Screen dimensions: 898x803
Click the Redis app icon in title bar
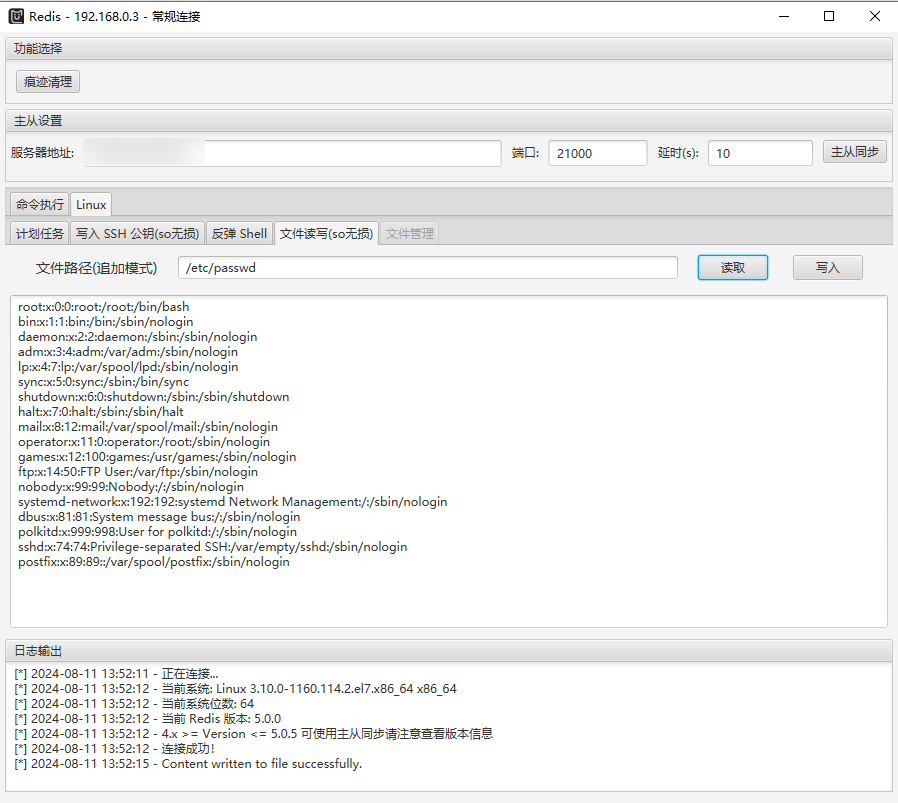16,16
